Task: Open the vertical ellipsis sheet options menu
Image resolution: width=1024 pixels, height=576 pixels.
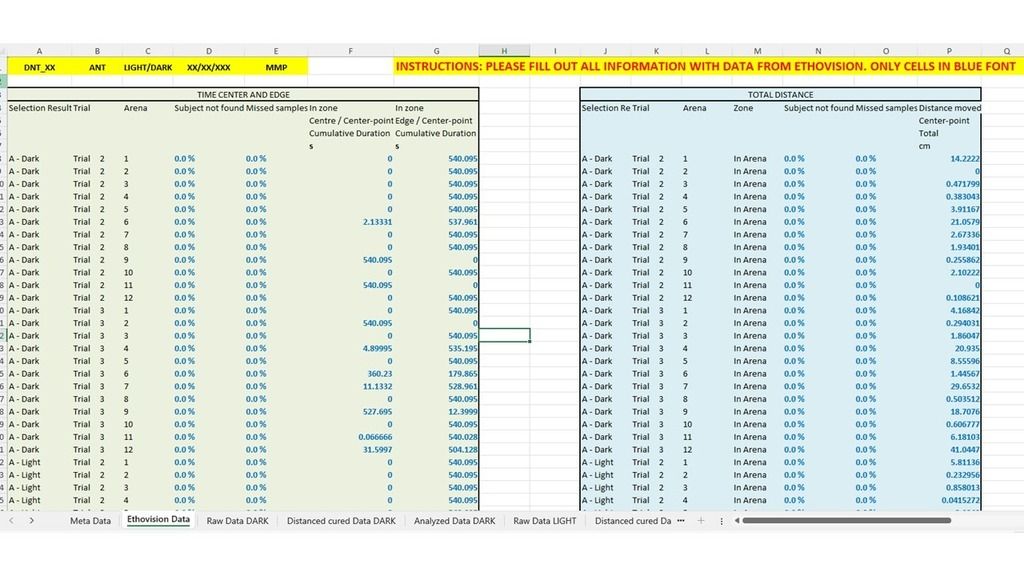Action: point(722,520)
